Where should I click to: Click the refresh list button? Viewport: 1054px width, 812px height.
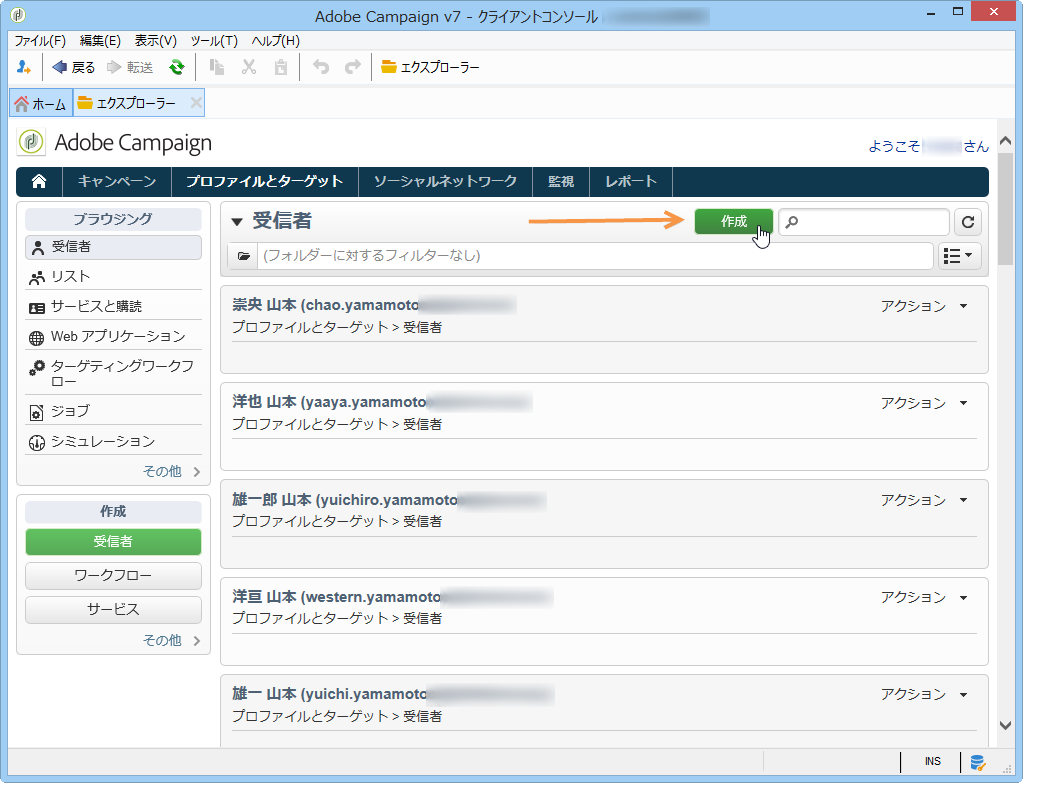point(968,222)
